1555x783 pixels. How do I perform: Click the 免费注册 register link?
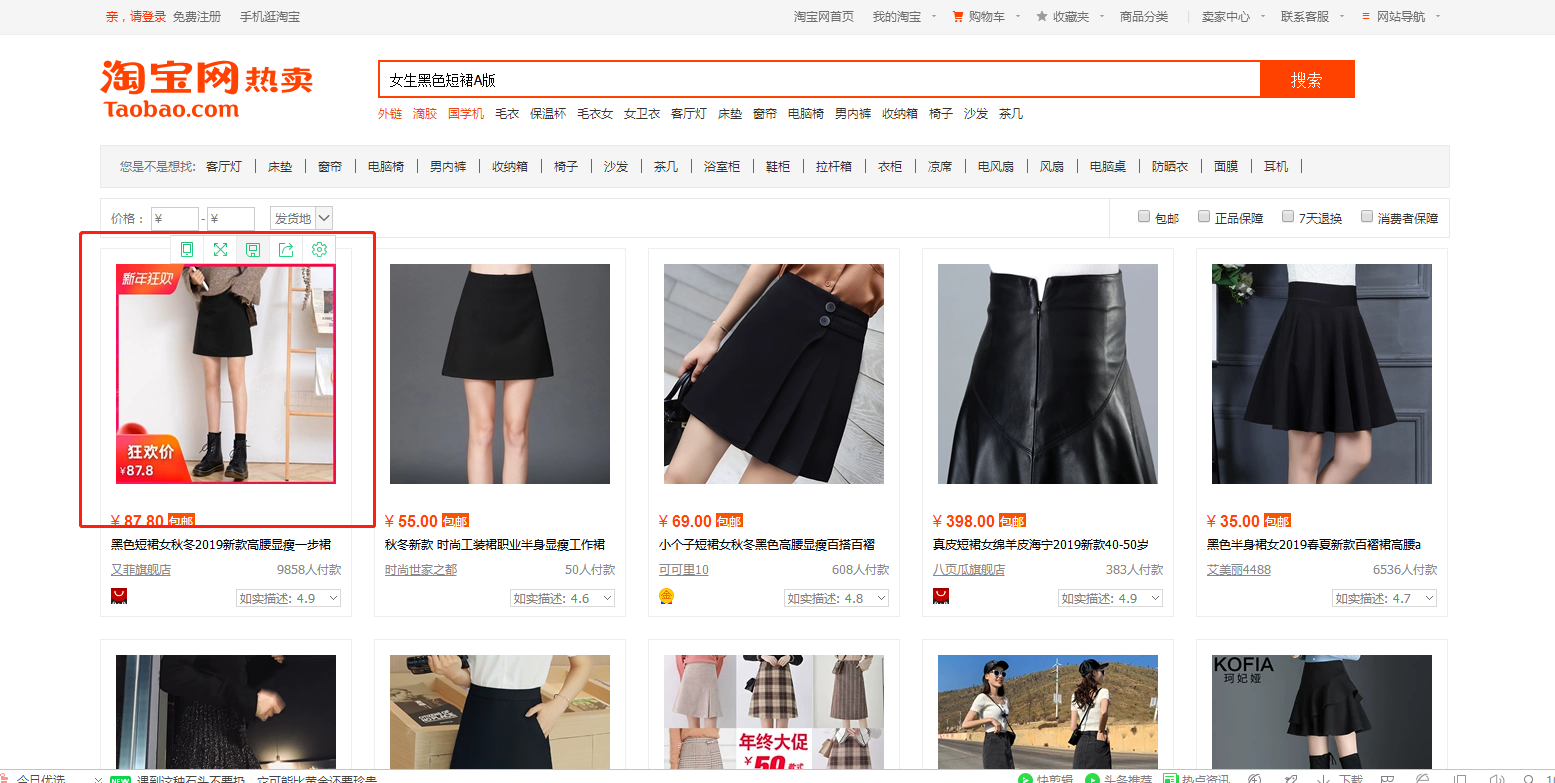pos(196,16)
